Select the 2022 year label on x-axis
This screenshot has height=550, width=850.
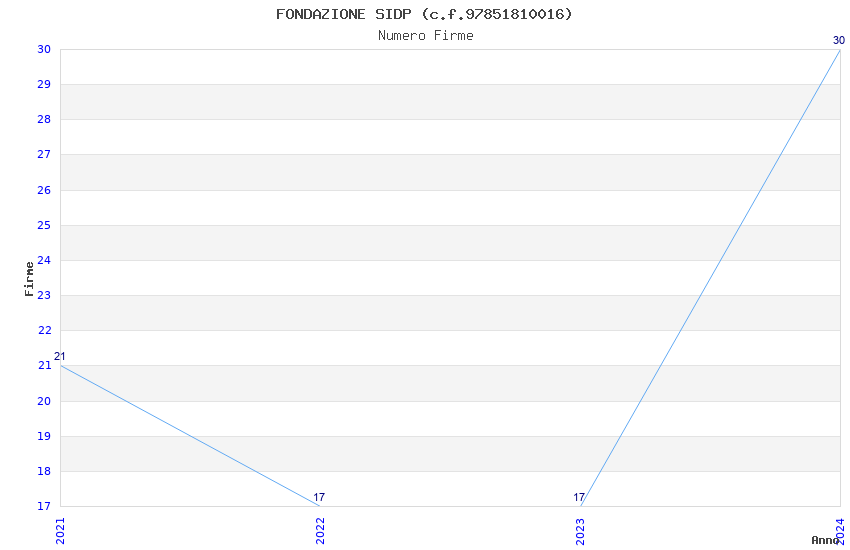click(x=320, y=530)
